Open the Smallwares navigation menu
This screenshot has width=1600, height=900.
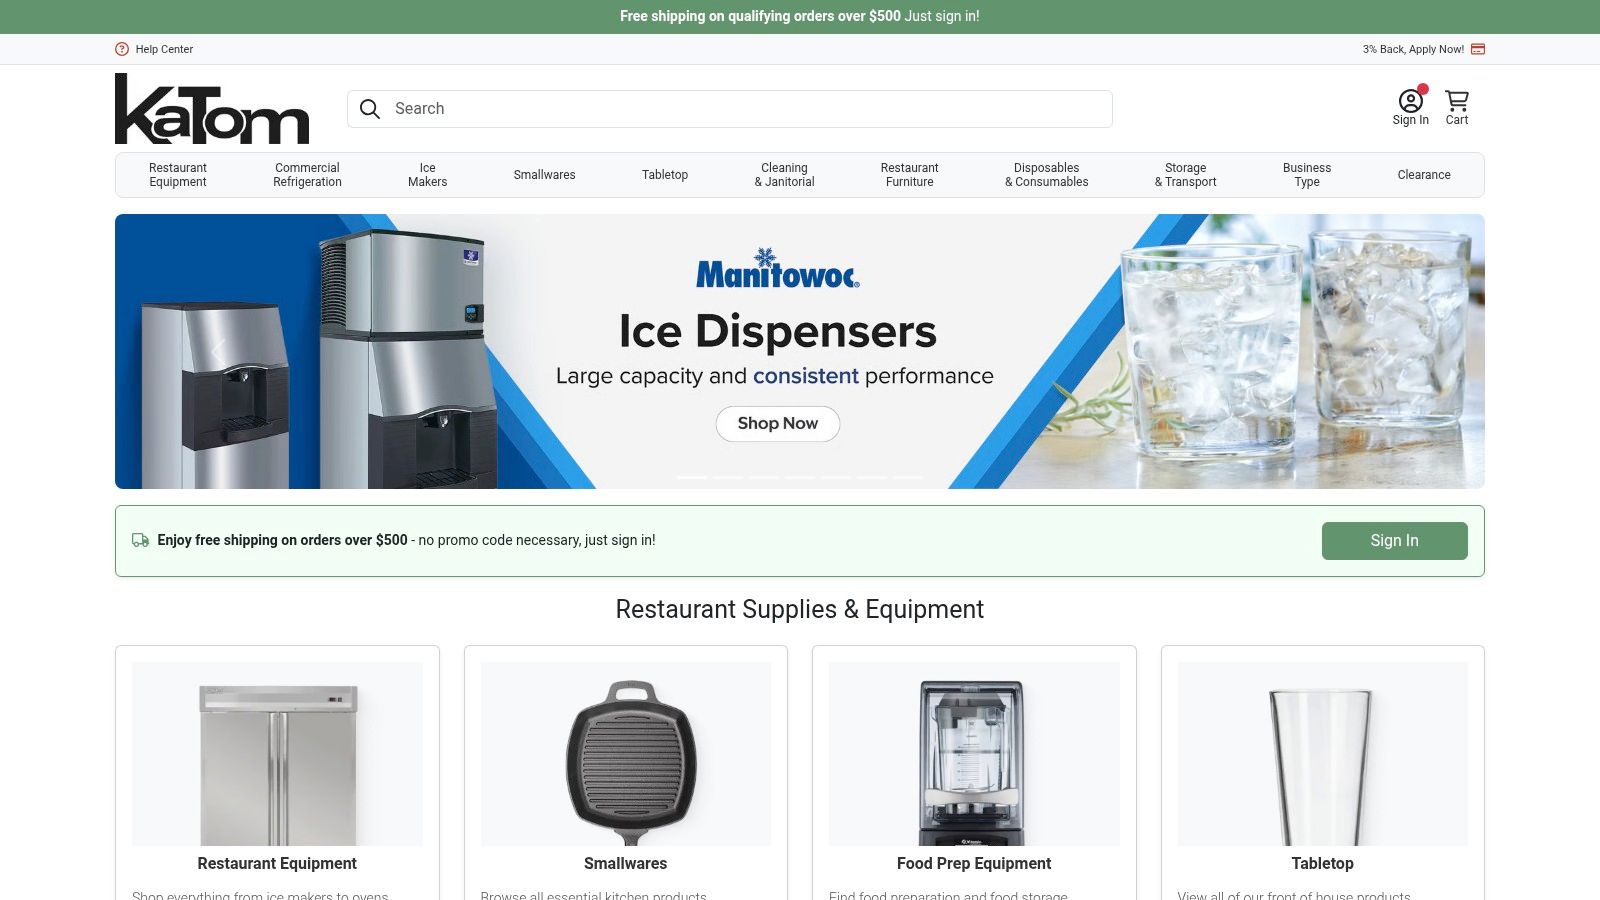[x=545, y=175]
